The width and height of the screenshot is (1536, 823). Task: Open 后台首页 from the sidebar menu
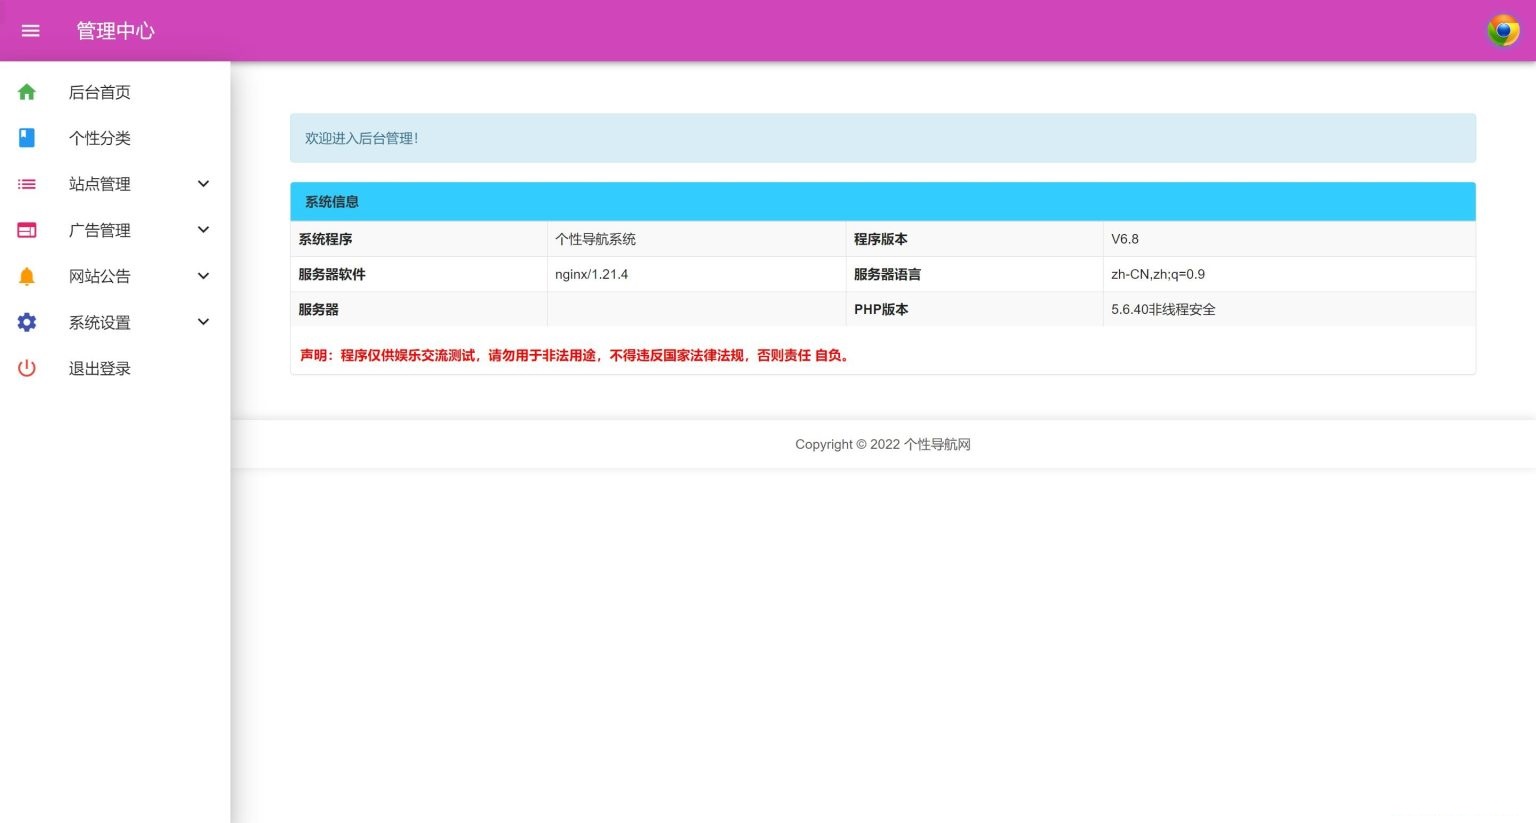coord(99,92)
